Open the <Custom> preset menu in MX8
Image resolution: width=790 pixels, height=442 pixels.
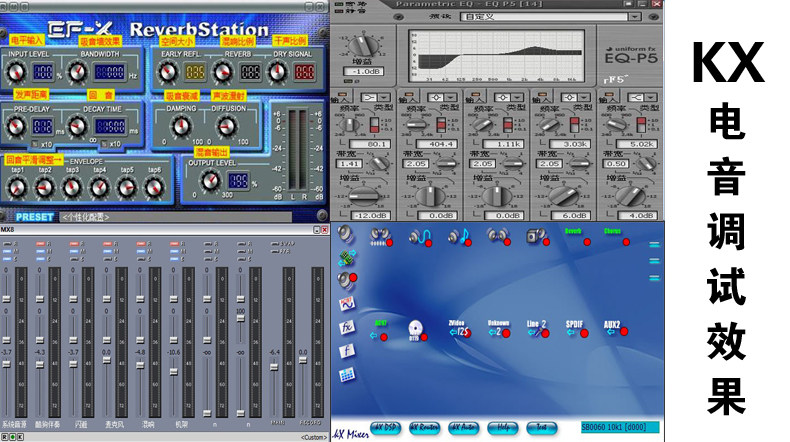click(313, 437)
